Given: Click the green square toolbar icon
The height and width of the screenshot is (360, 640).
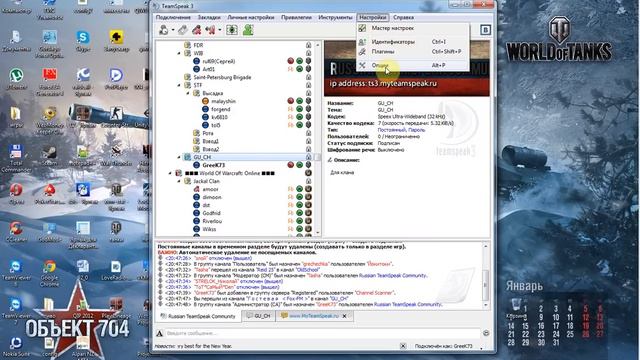Looking at the screenshot, I should pyautogui.click(x=232, y=30).
